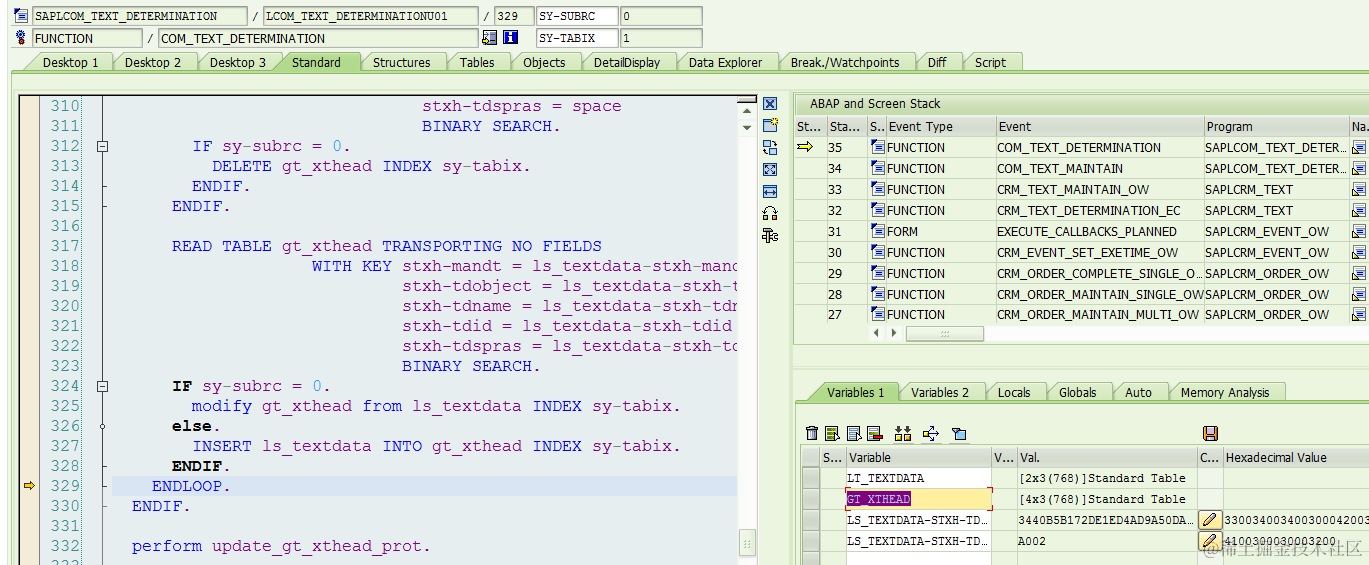Open the Script tab
1369x565 pixels.
coord(990,62)
